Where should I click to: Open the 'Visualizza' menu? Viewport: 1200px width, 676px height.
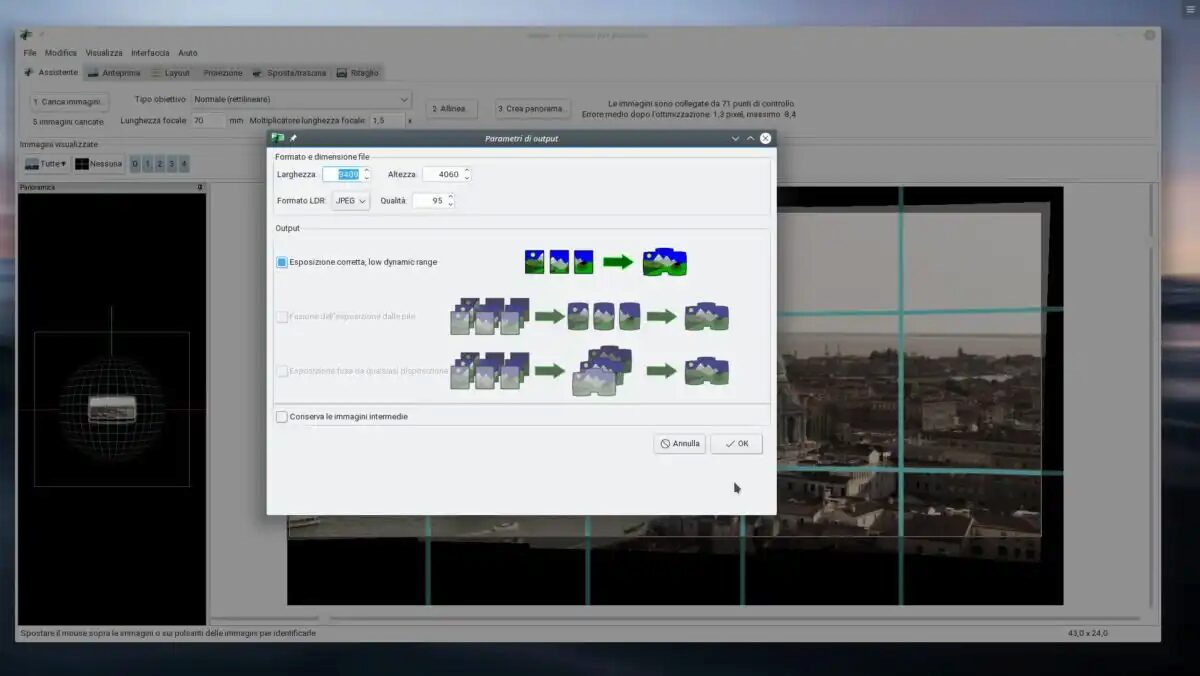[x=104, y=53]
